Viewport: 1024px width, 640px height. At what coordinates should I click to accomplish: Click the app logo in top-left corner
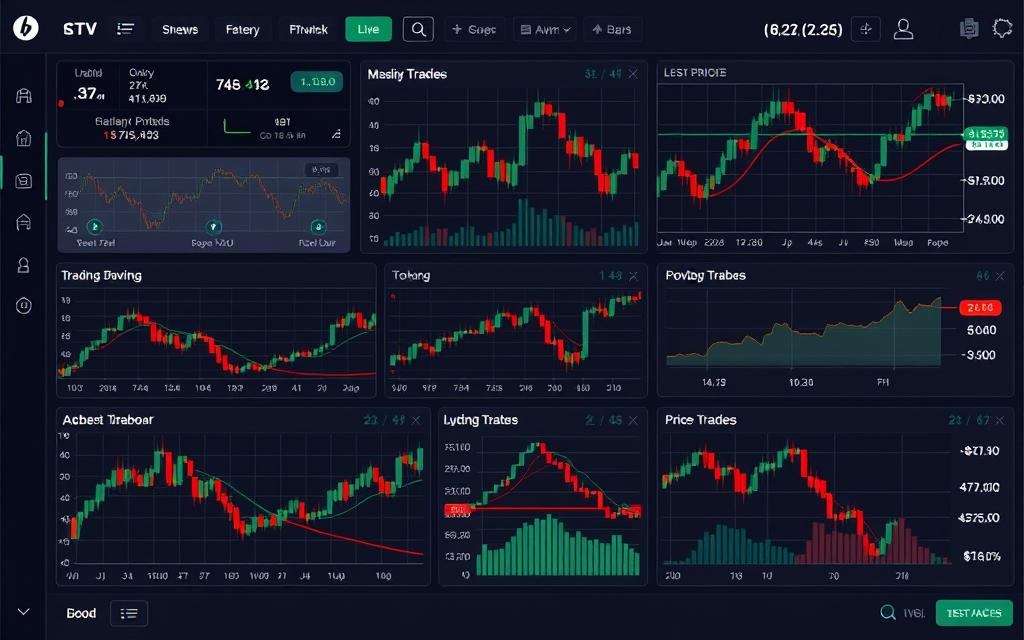click(25, 29)
